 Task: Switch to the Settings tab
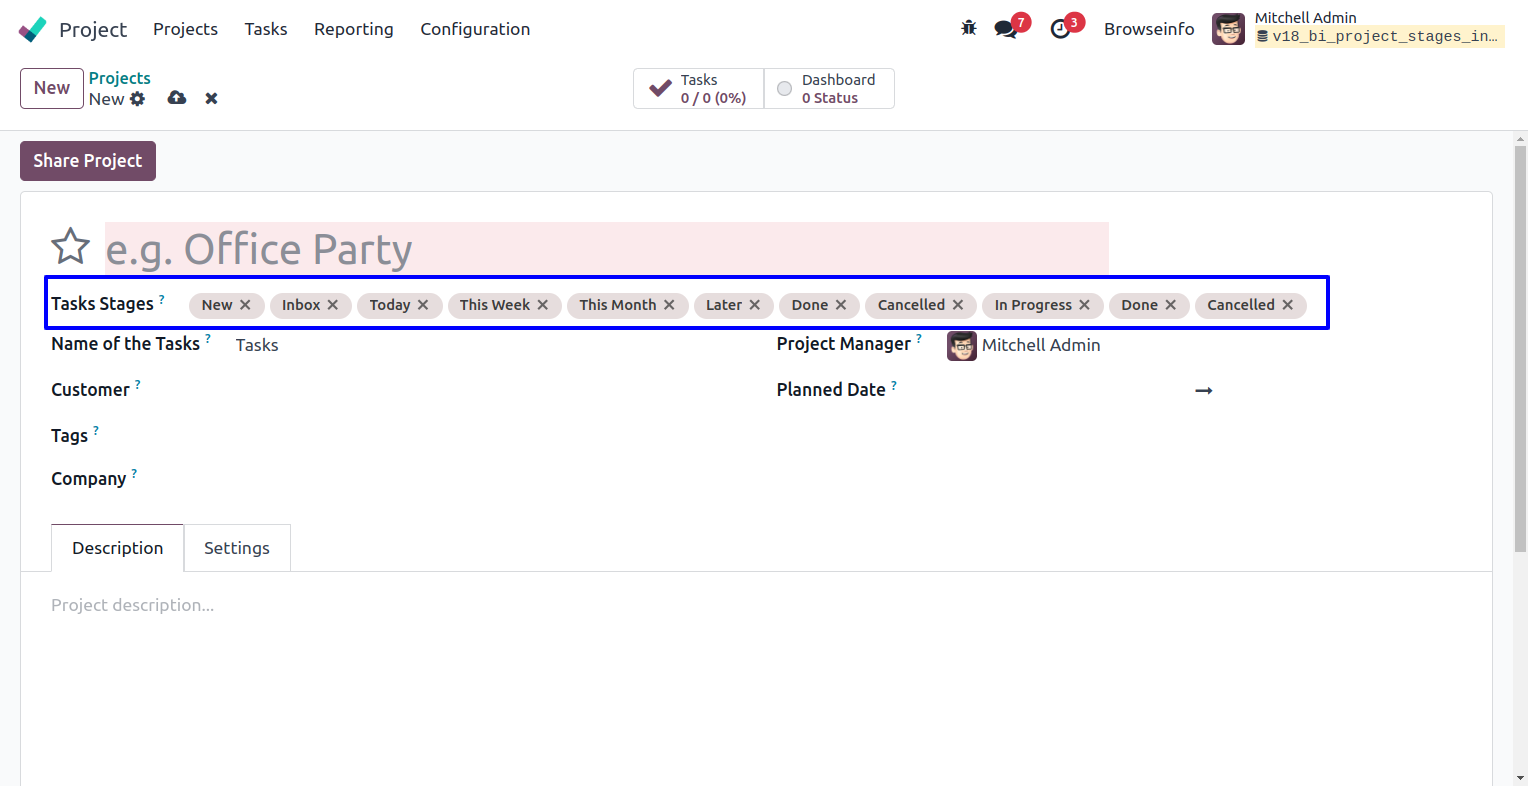pyautogui.click(x=237, y=548)
